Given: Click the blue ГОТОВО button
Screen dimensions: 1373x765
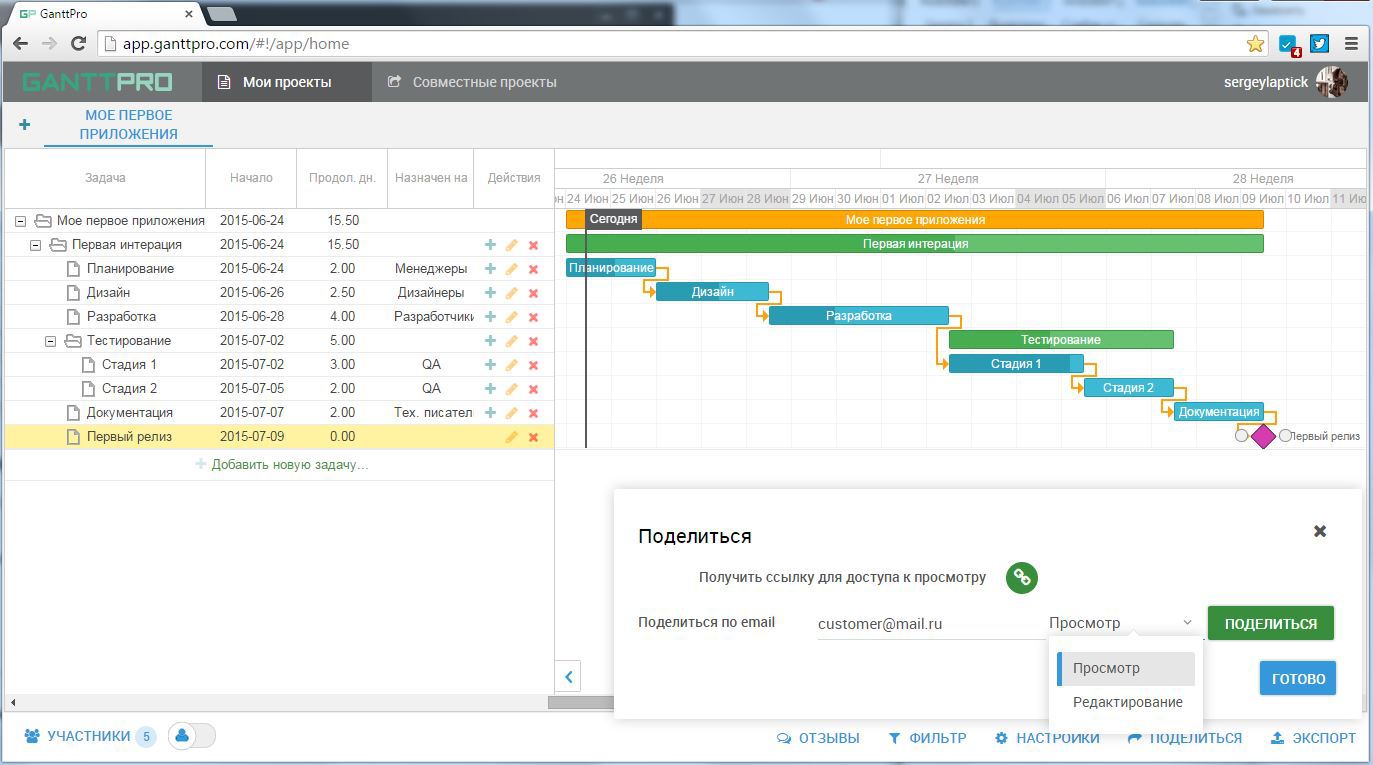Looking at the screenshot, I should point(1298,678).
